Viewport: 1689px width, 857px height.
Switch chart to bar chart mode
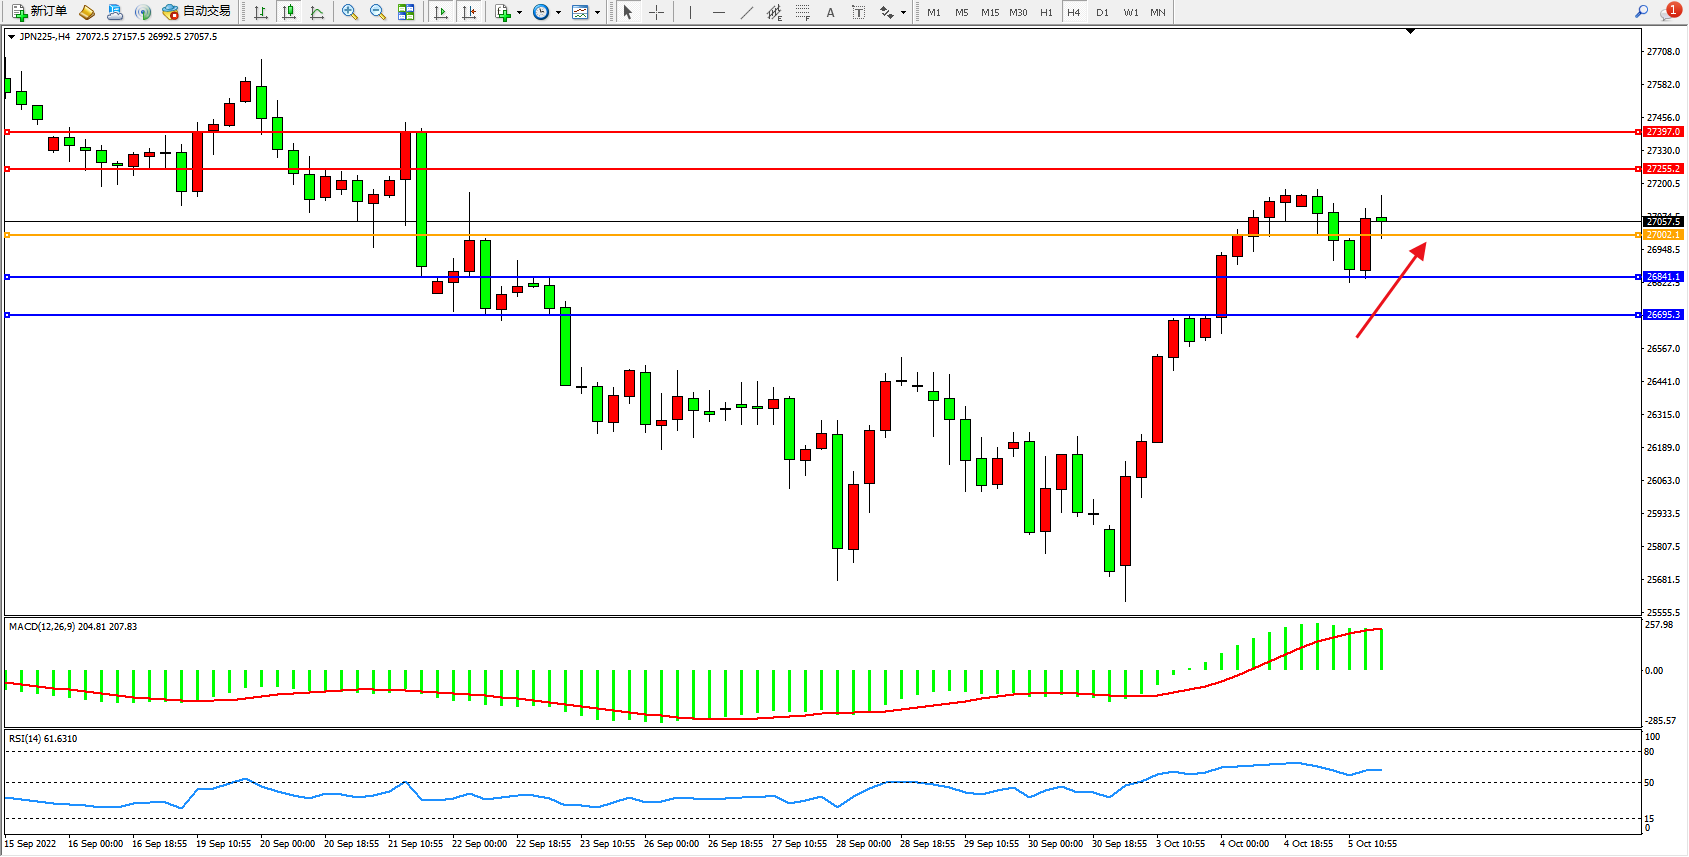[x=261, y=12]
